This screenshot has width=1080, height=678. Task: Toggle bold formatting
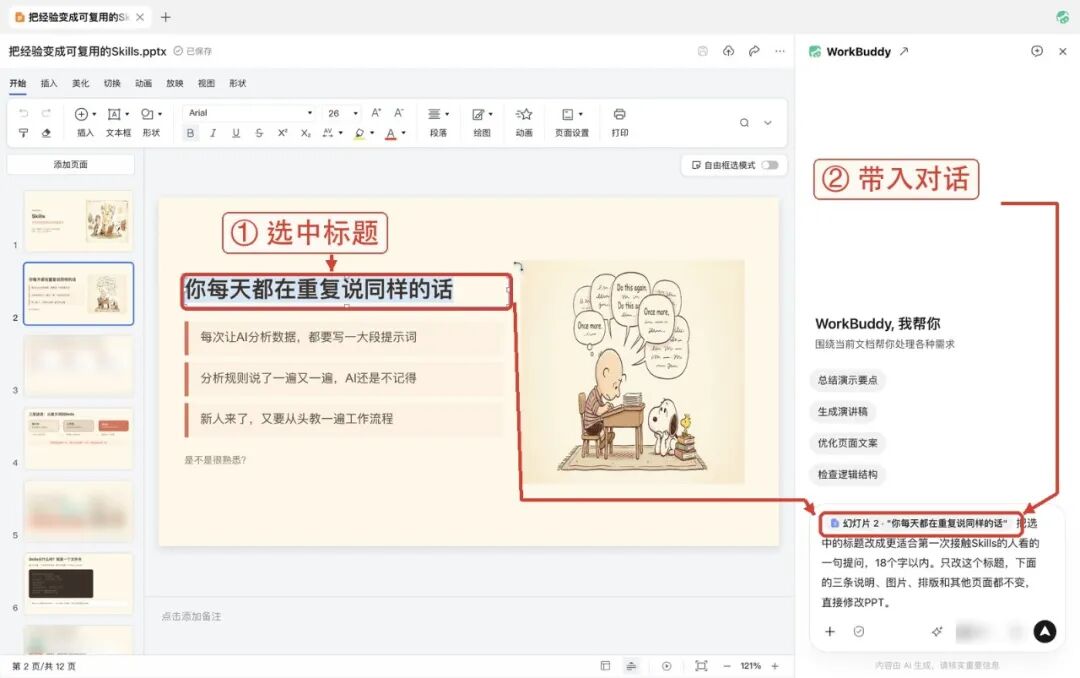(190, 133)
